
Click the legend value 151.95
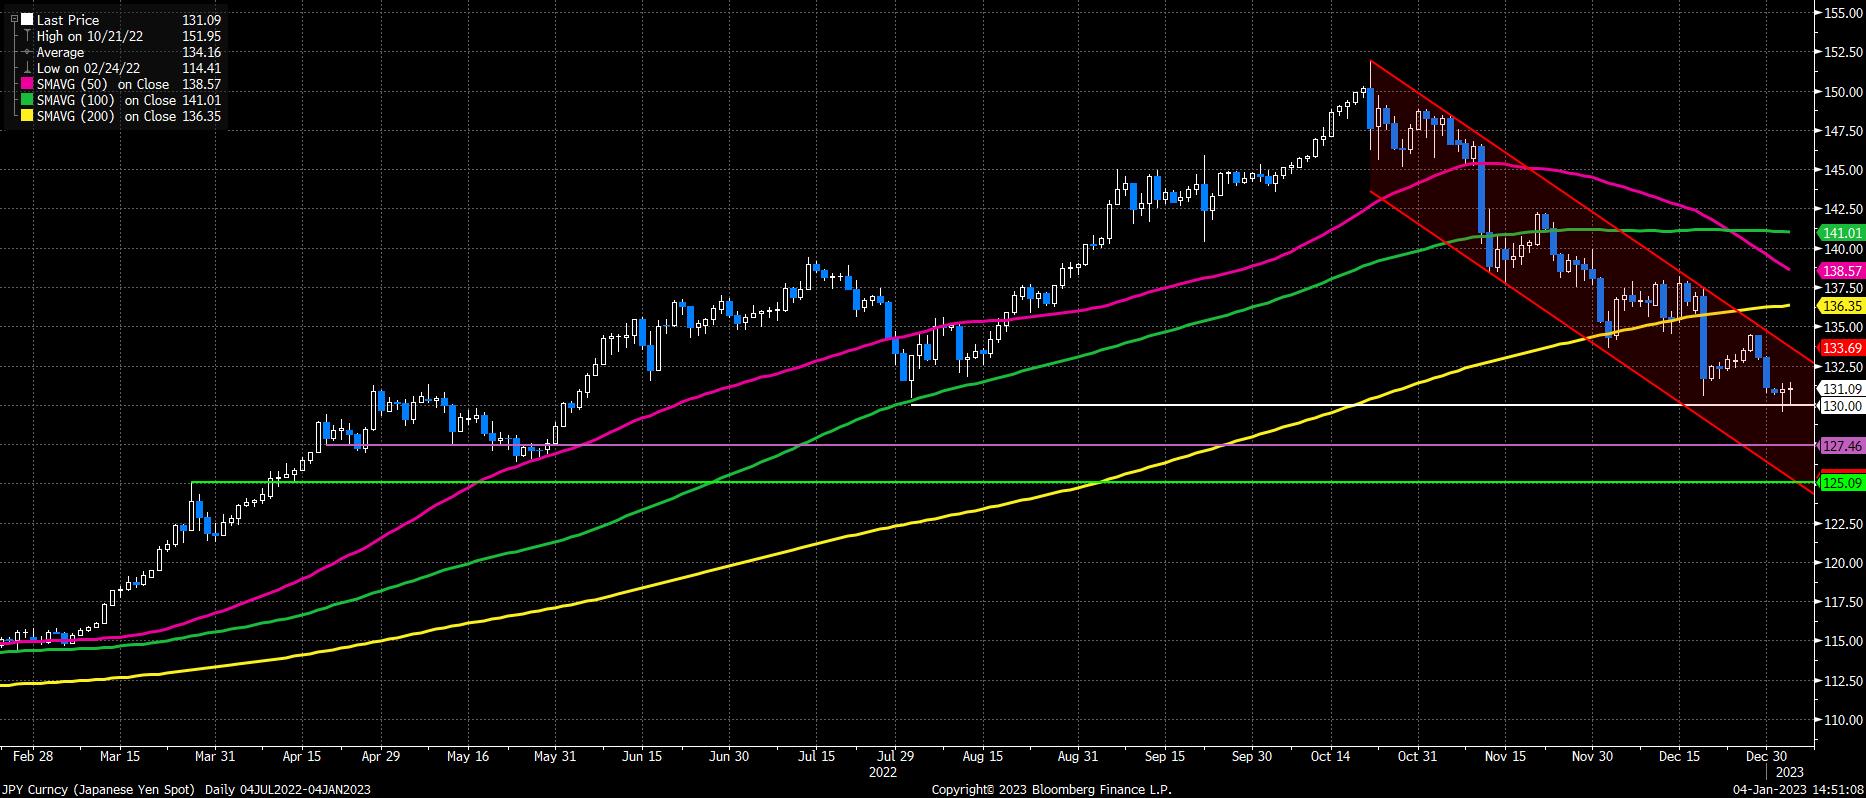click(x=201, y=36)
